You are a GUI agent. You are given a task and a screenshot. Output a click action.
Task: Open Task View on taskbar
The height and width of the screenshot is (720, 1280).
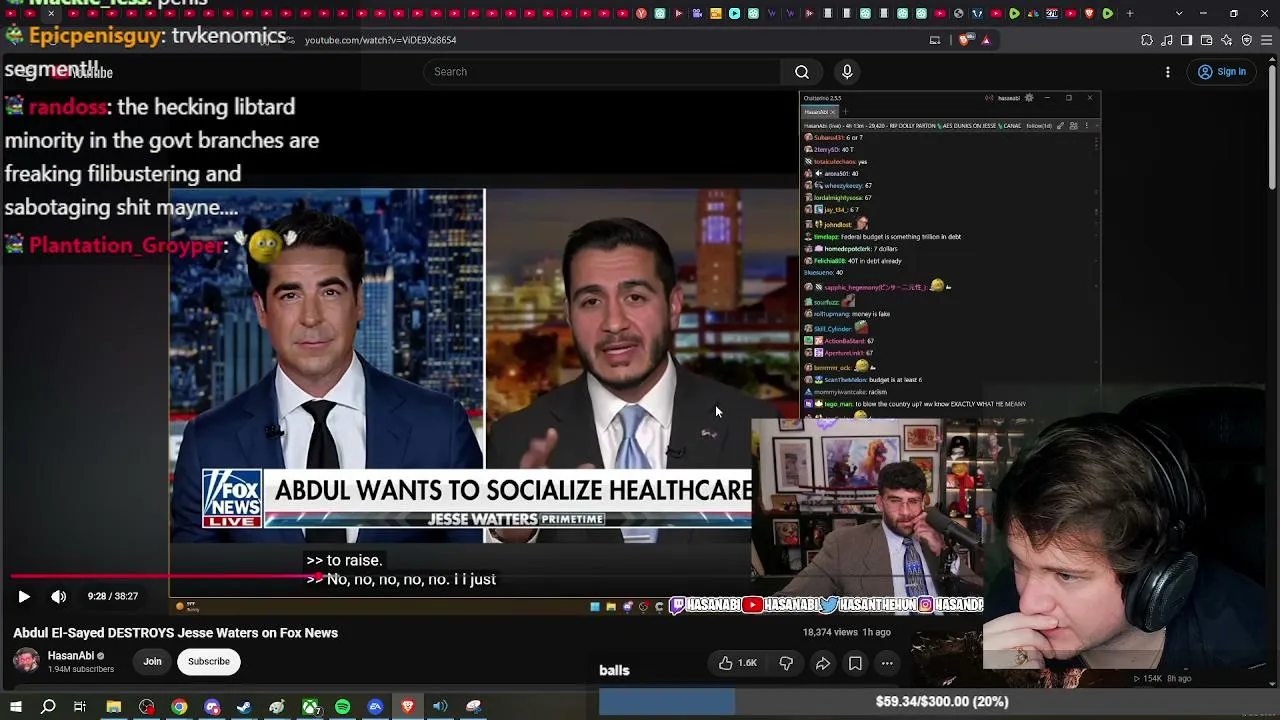pos(80,707)
